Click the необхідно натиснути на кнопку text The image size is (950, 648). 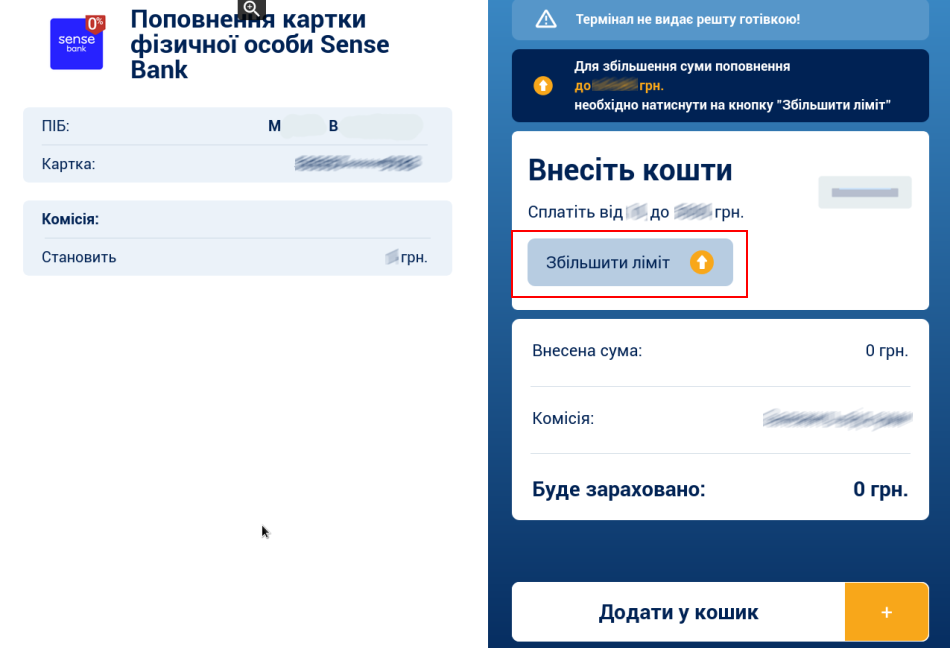pyautogui.click(x=732, y=105)
